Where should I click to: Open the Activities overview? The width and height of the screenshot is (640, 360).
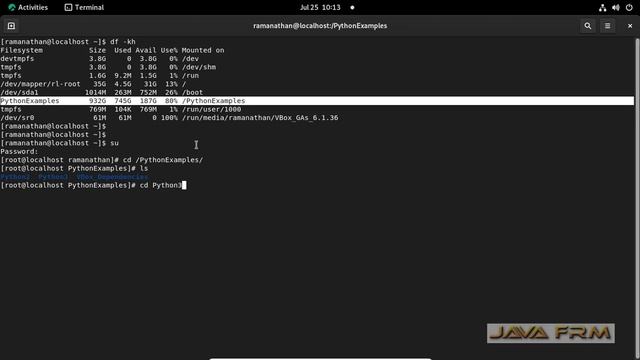coord(28,7)
